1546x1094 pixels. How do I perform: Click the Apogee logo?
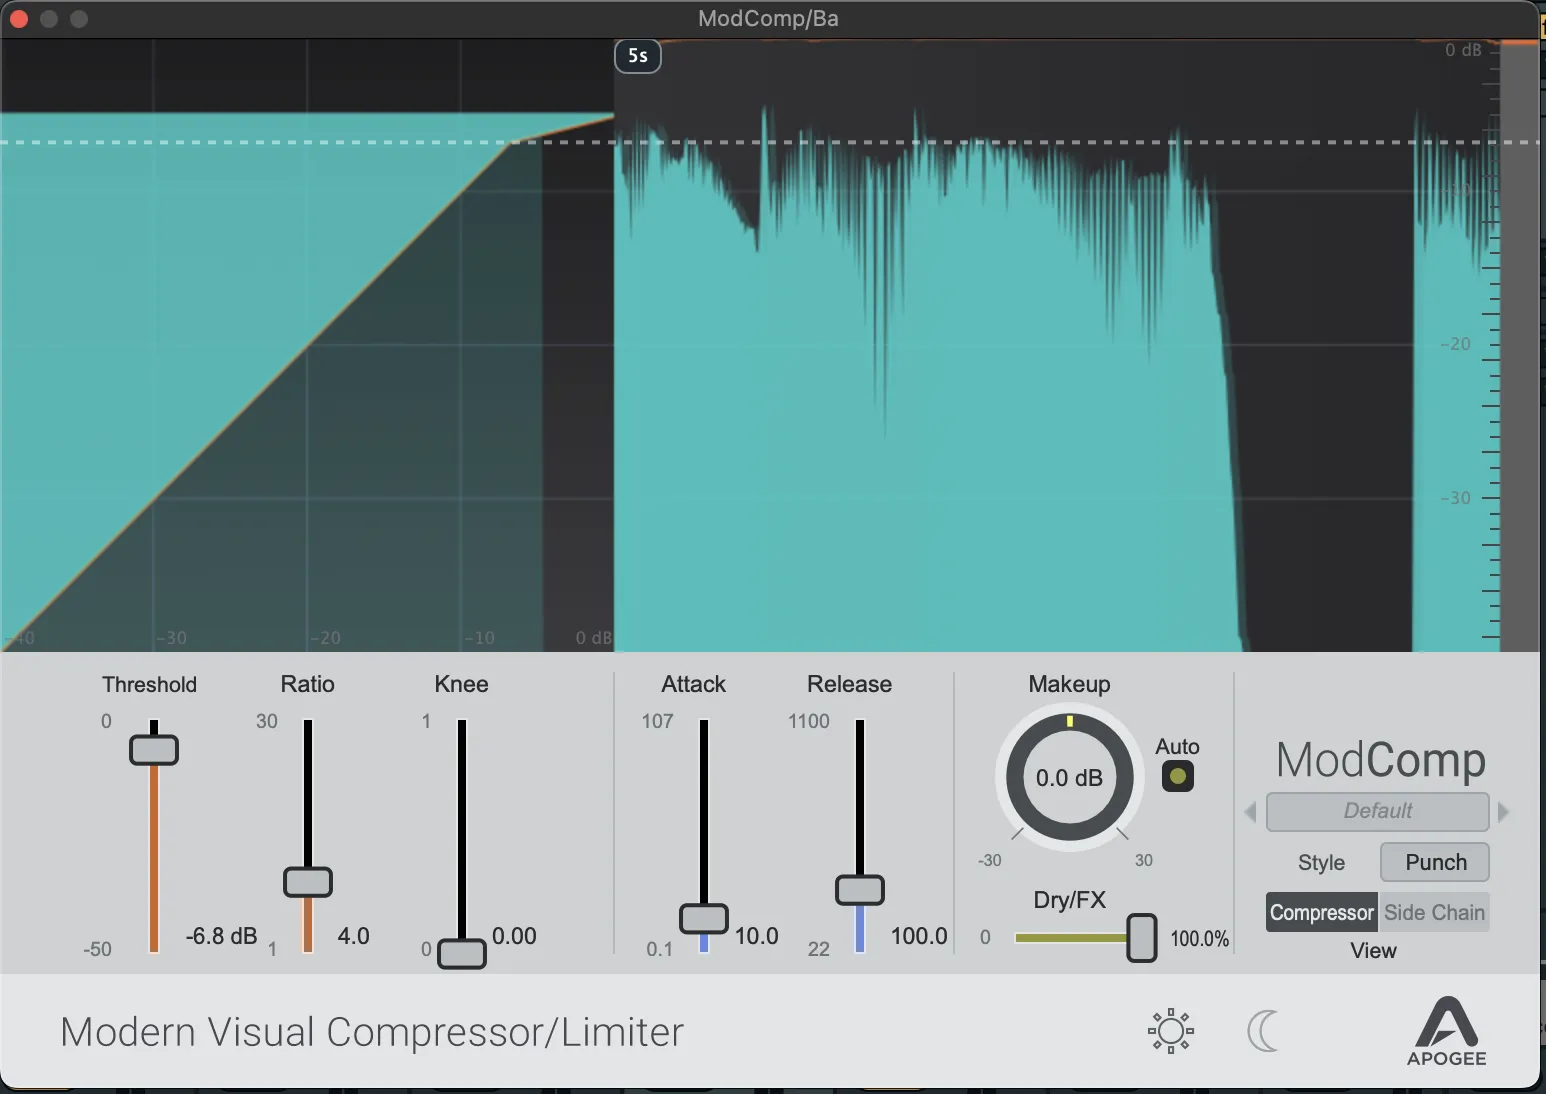tap(1446, 1031)
